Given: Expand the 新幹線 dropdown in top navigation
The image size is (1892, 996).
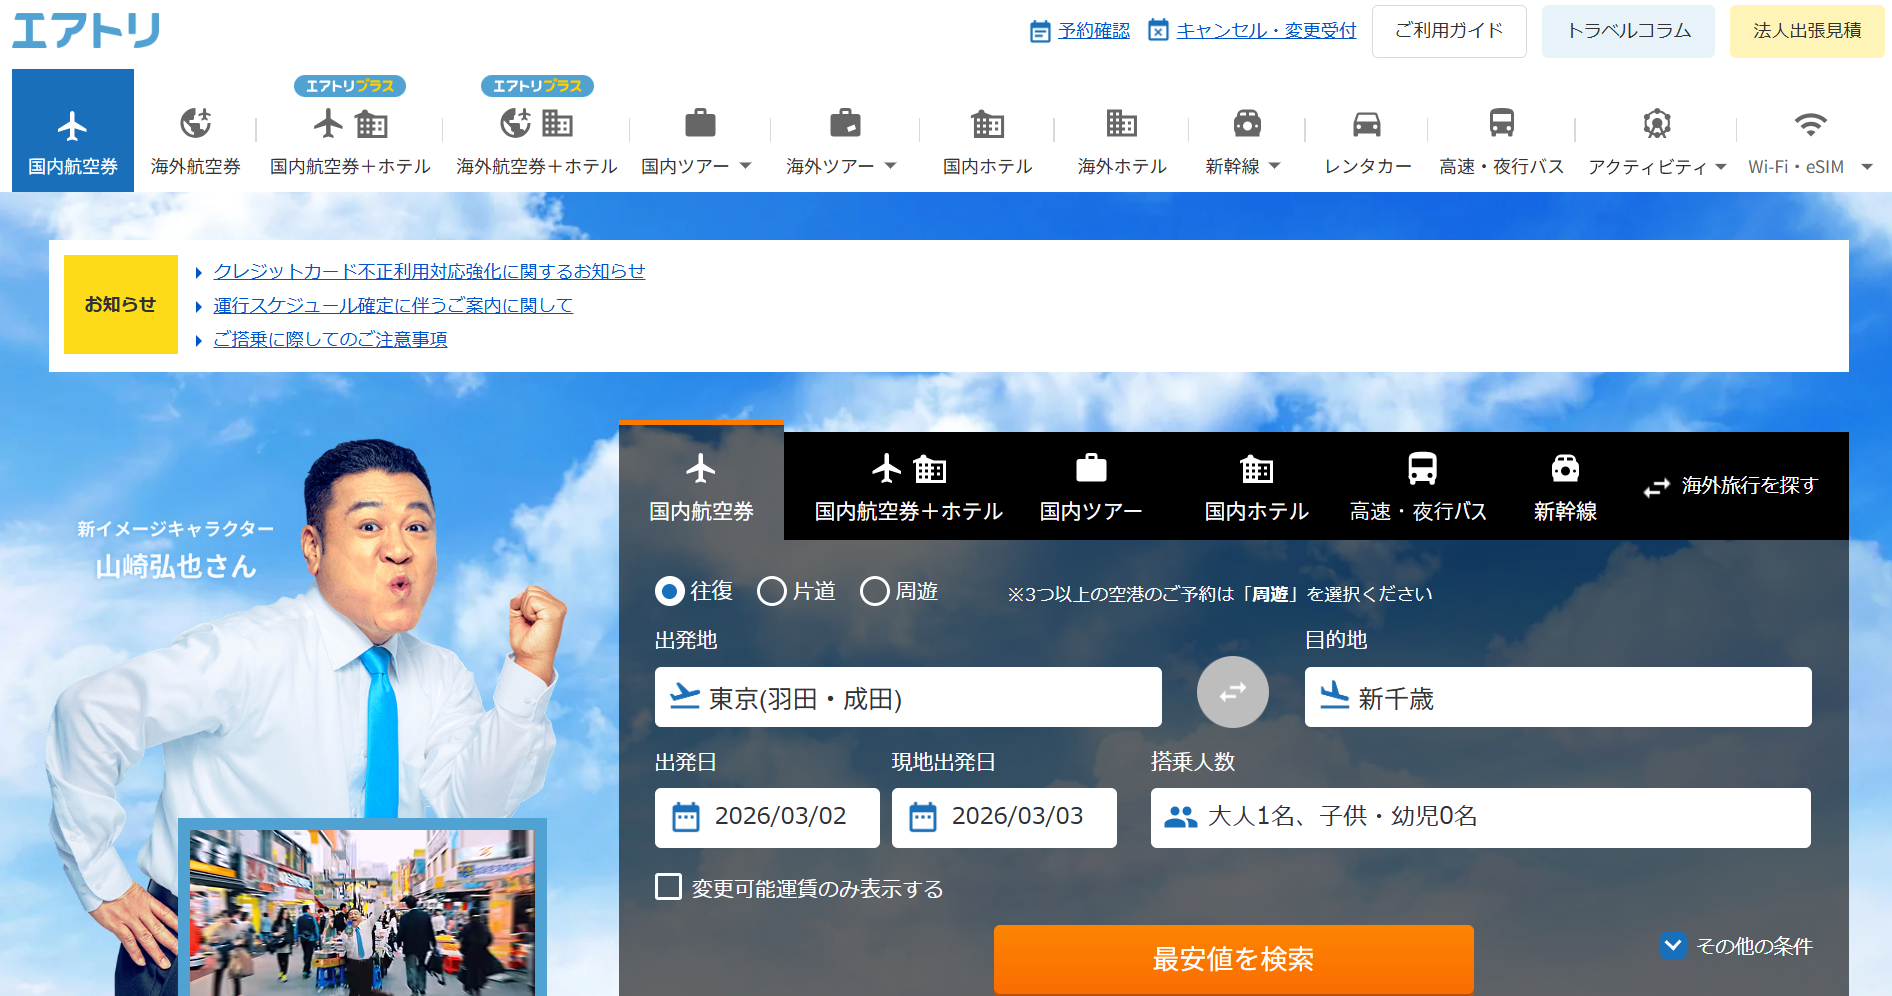Looking at the screenshot, I should pos(1274,166).
